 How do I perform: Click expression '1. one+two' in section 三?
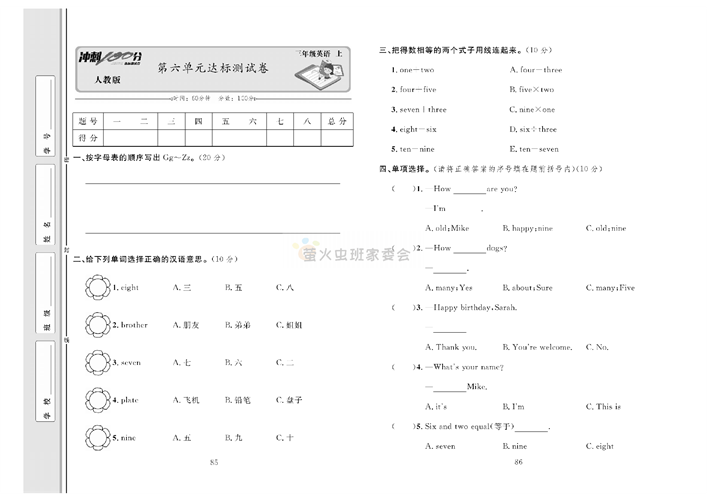(413, 70)
